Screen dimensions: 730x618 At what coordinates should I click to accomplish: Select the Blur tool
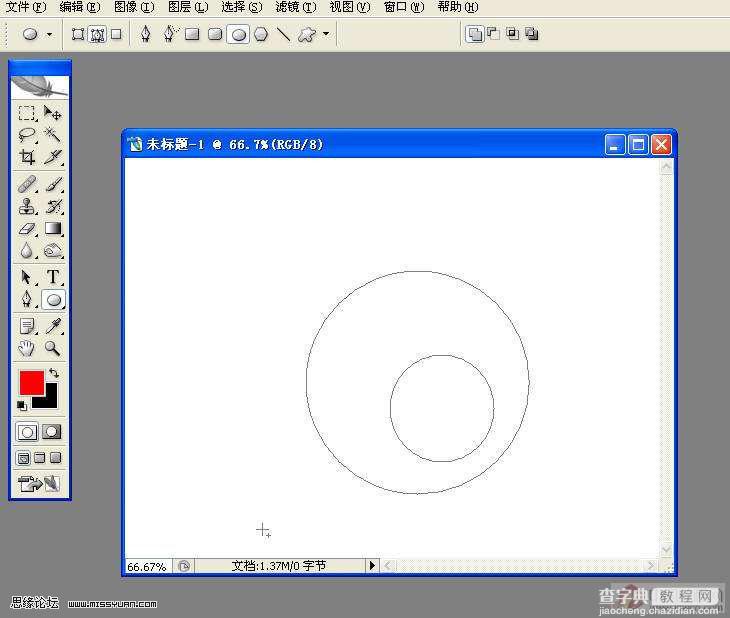point(27,251)
